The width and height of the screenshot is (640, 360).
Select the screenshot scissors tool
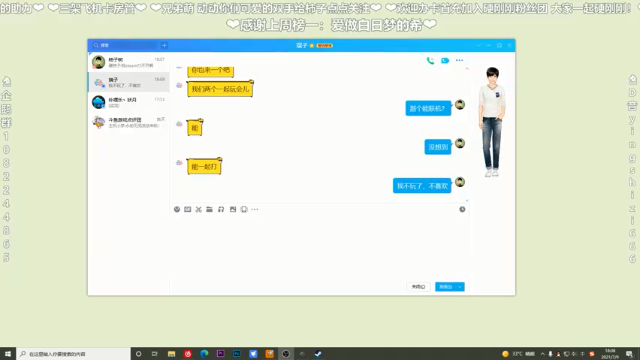[198, 209]
